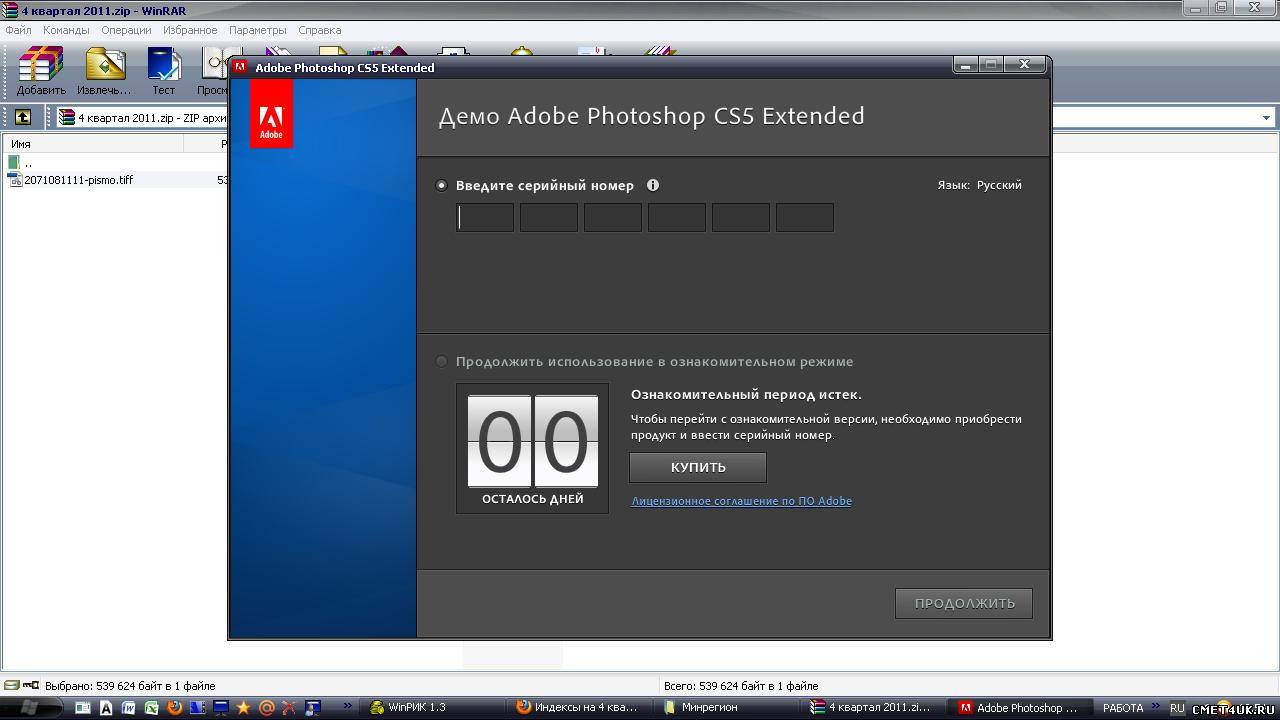
Task: Expand hidden quick launch icons chevron
Action: (x=347, y=707)
